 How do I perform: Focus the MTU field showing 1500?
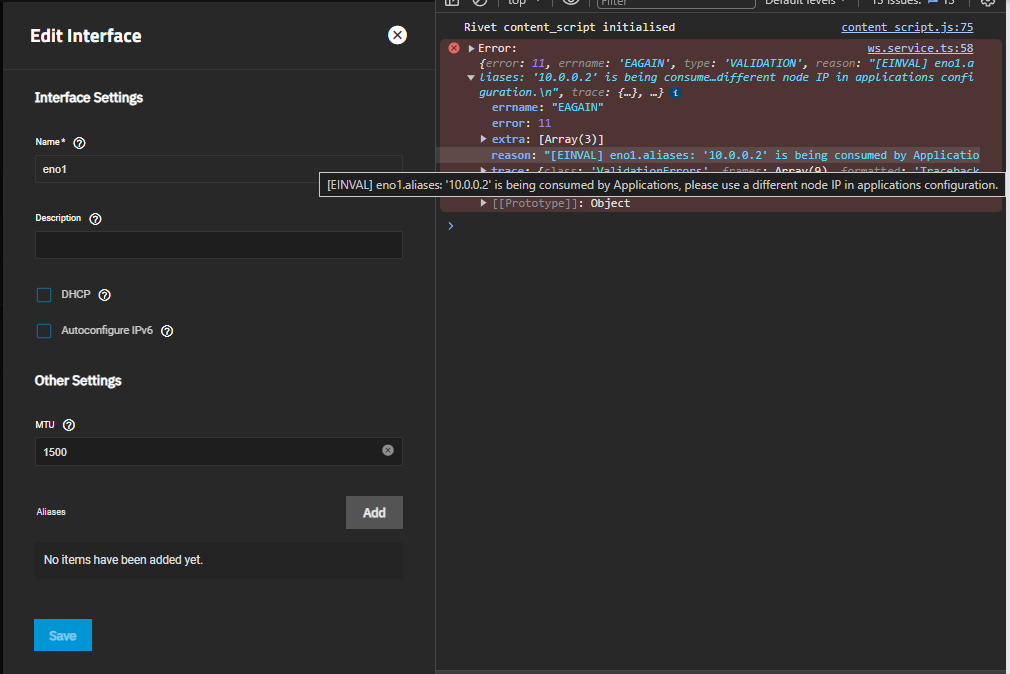(x=219, y=452)
